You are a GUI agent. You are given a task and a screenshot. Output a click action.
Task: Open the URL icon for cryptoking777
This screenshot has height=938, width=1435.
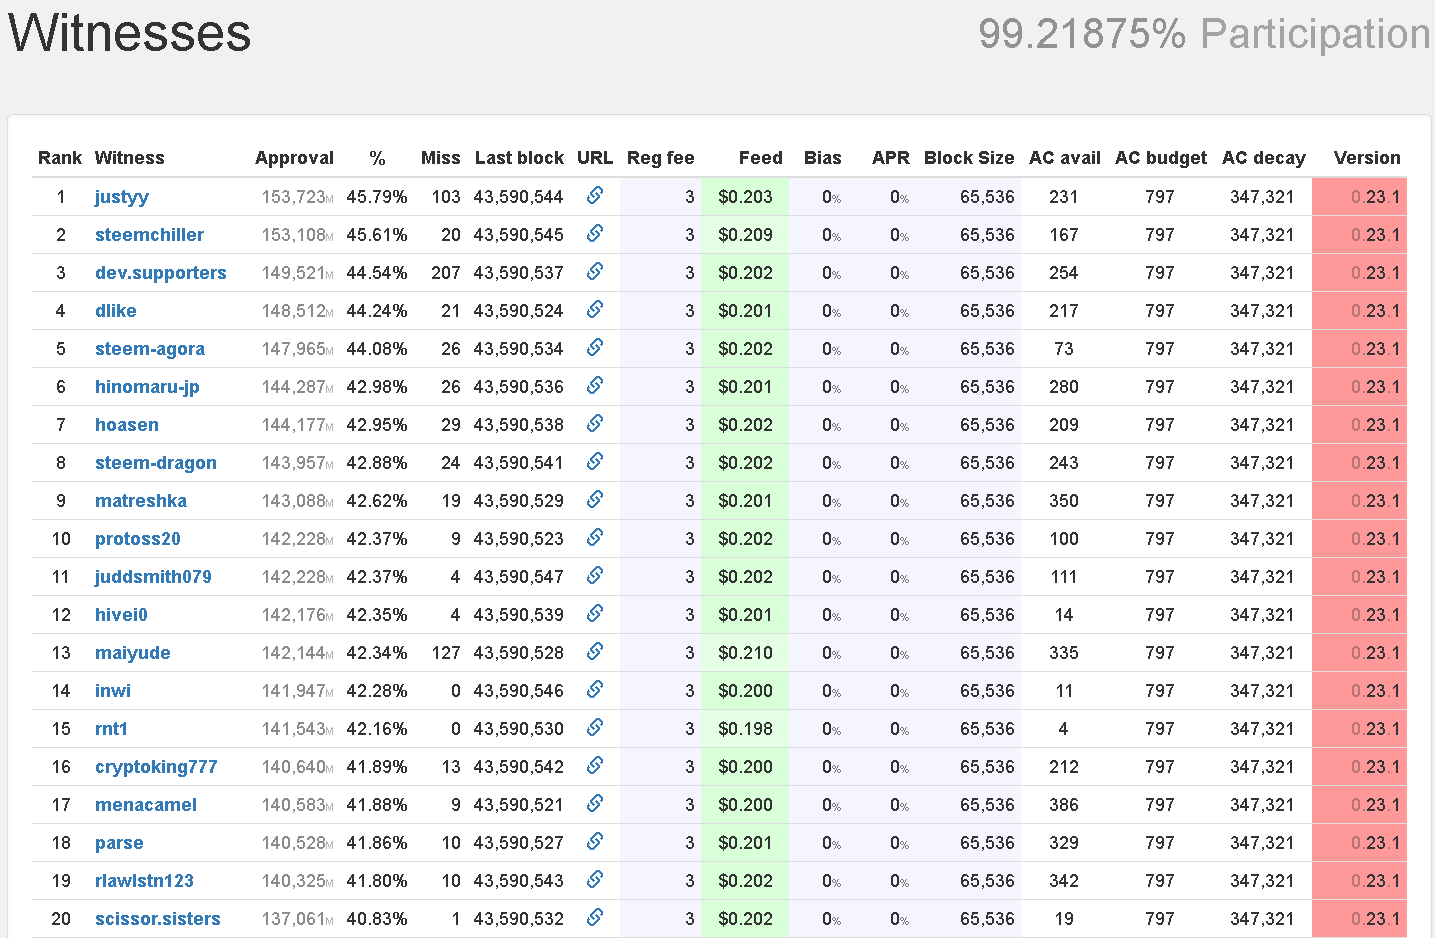tap(594, 766)
